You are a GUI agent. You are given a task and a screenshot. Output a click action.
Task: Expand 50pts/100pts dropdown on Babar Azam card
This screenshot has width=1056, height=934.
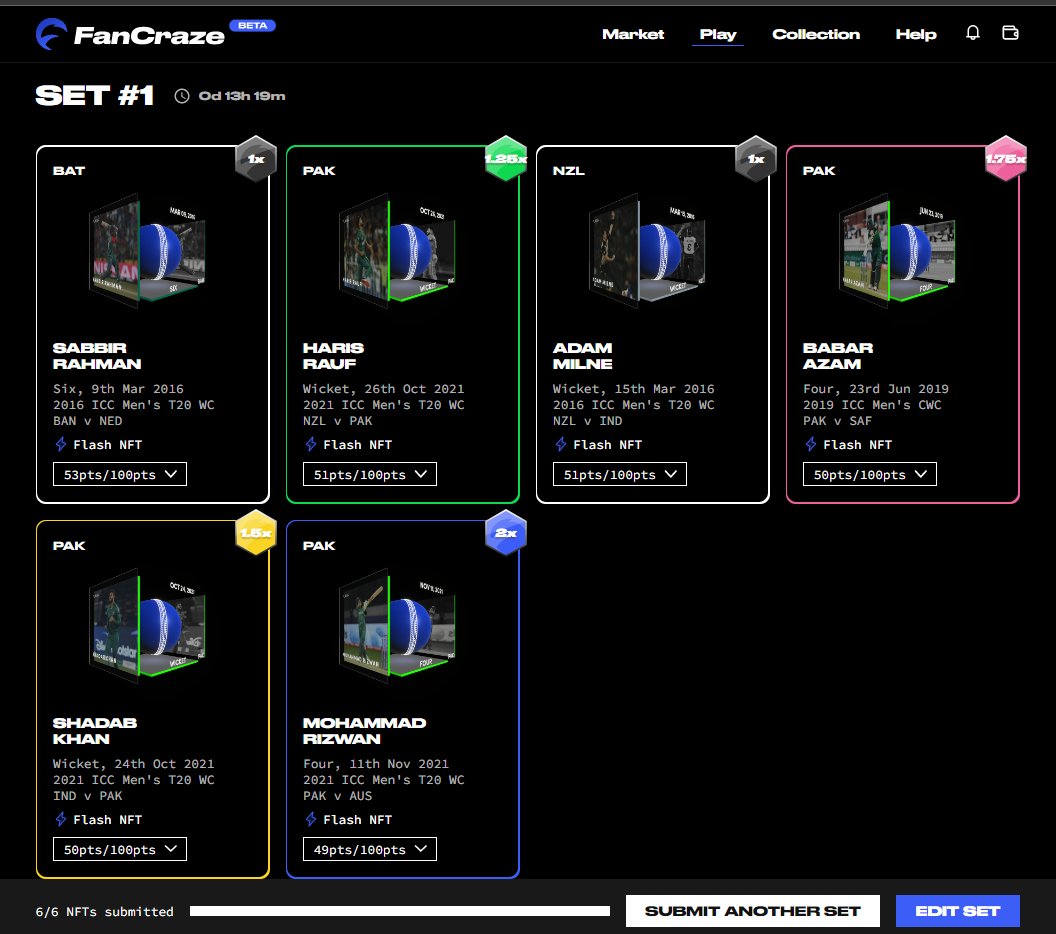tap(869, 474)
